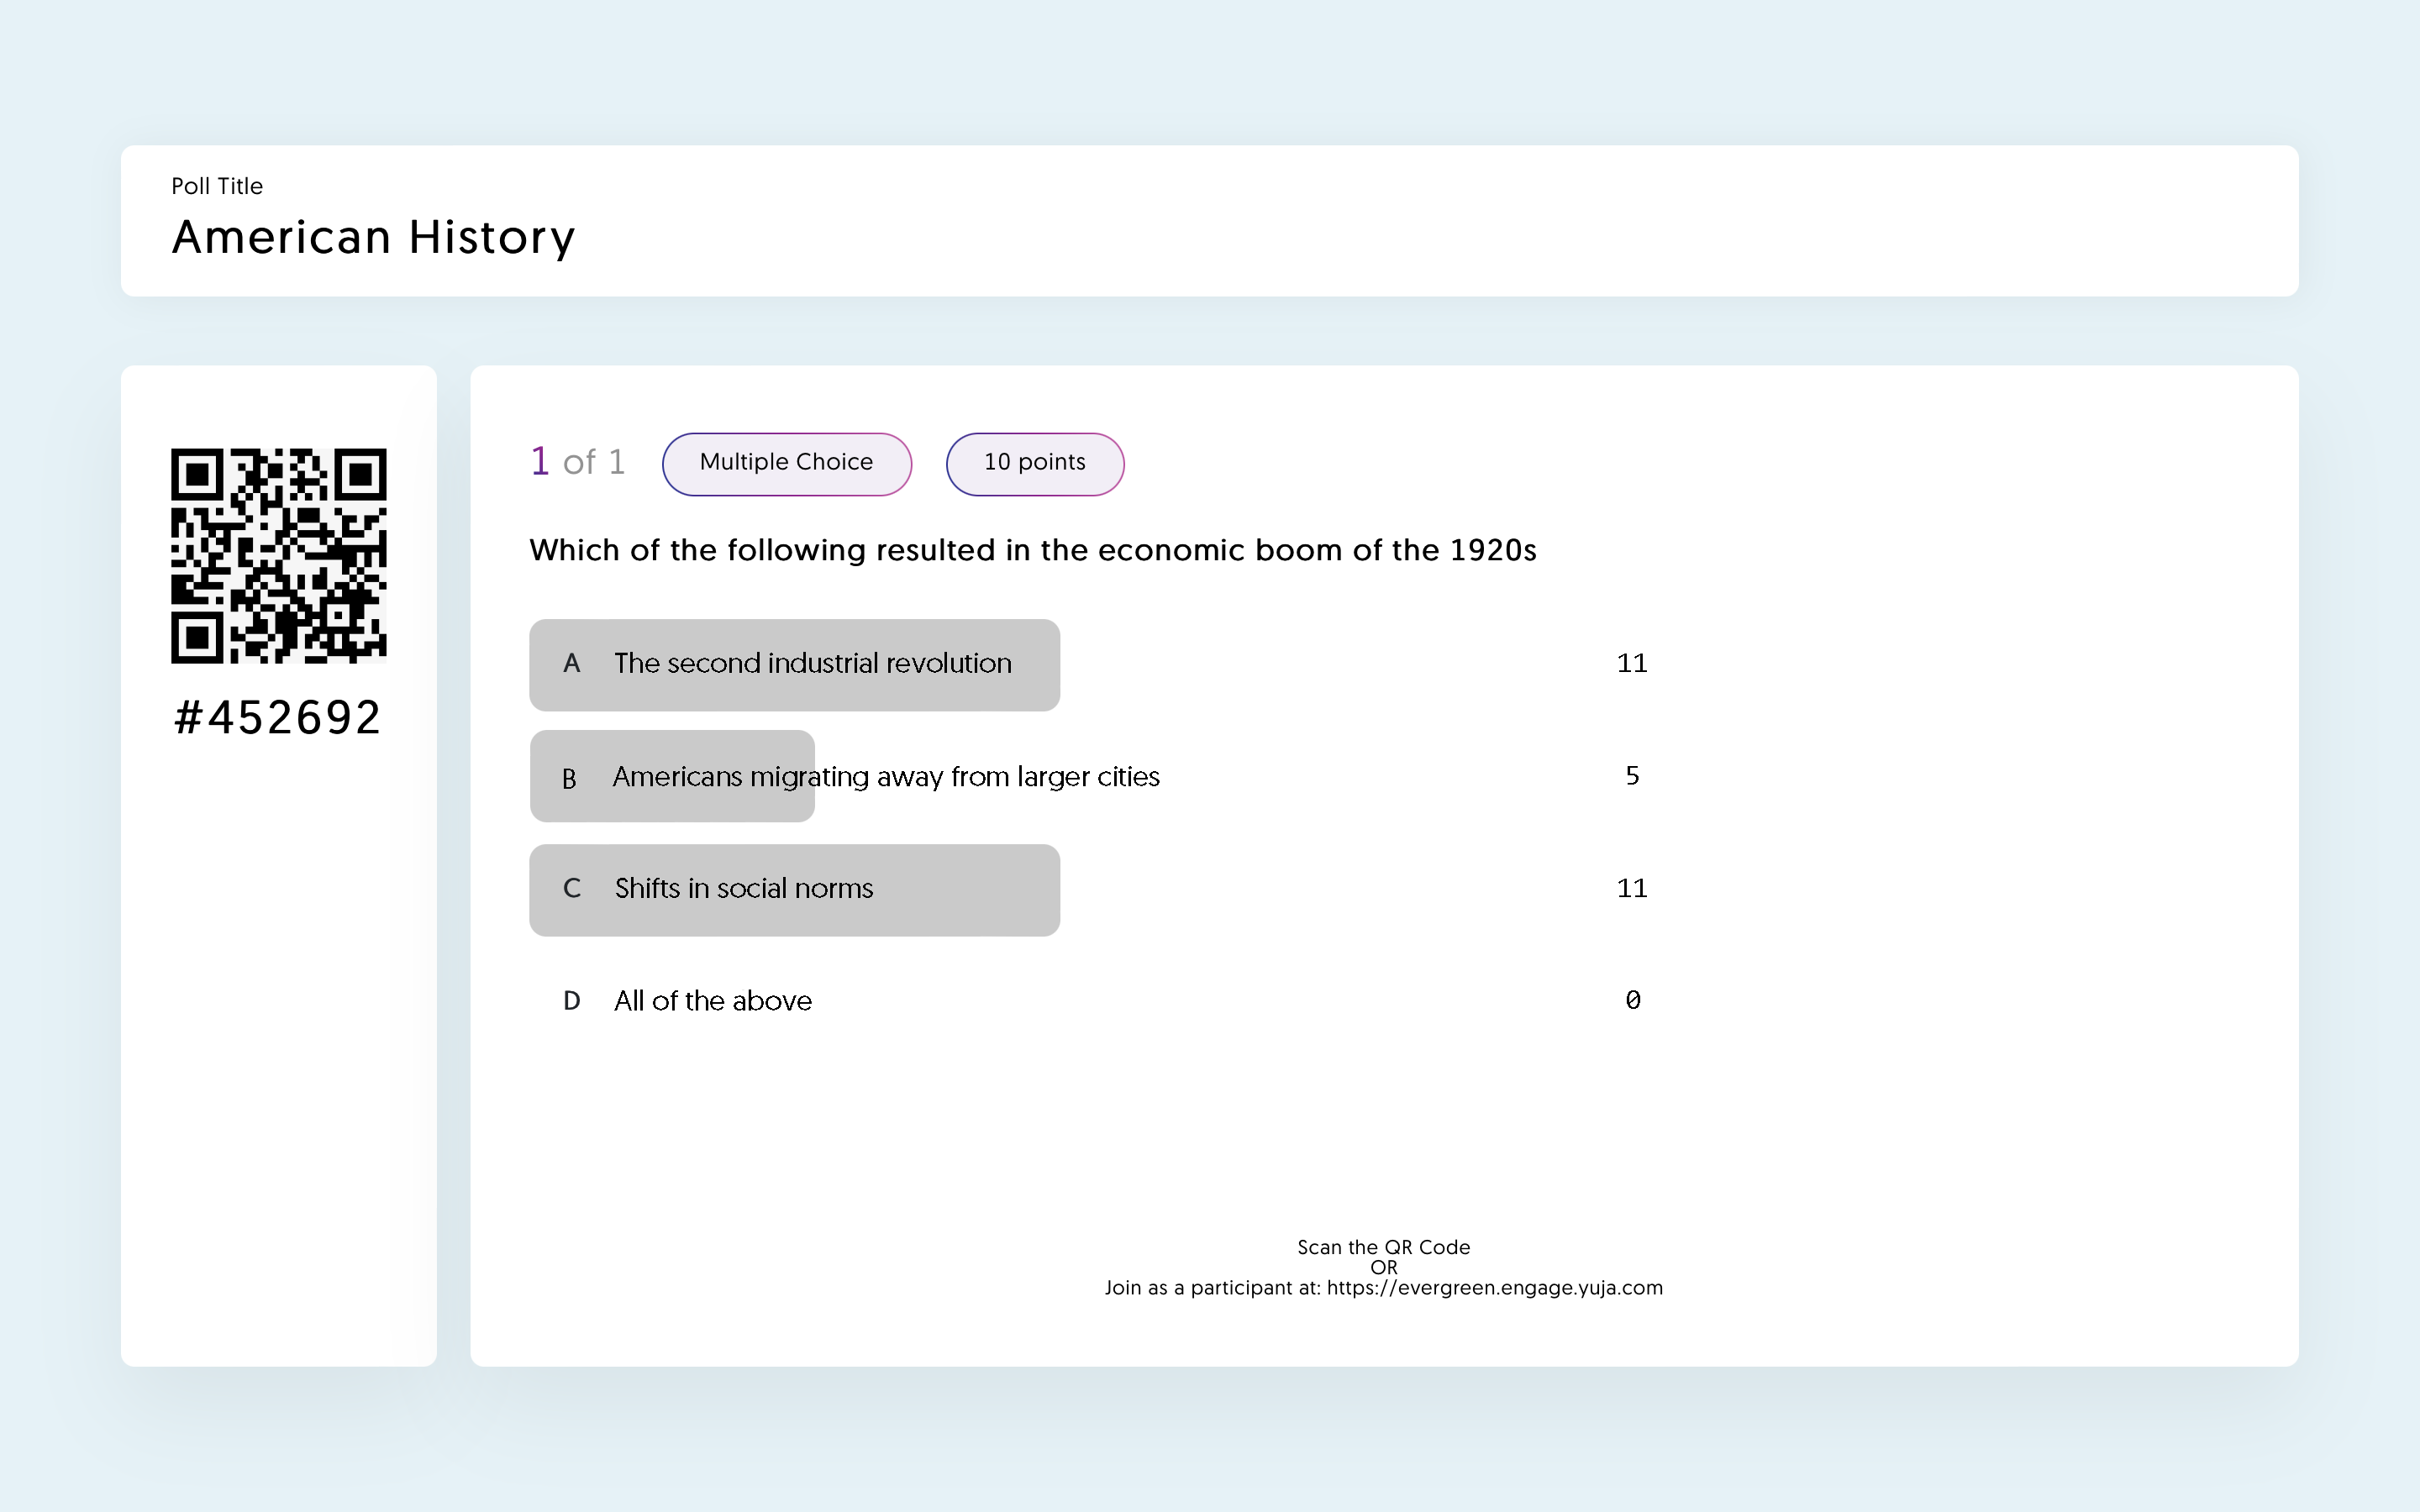The width and height of the screenshot is (2420, 1512).
Task: Pick option C, Shifts in social norms
Action: 744,889
